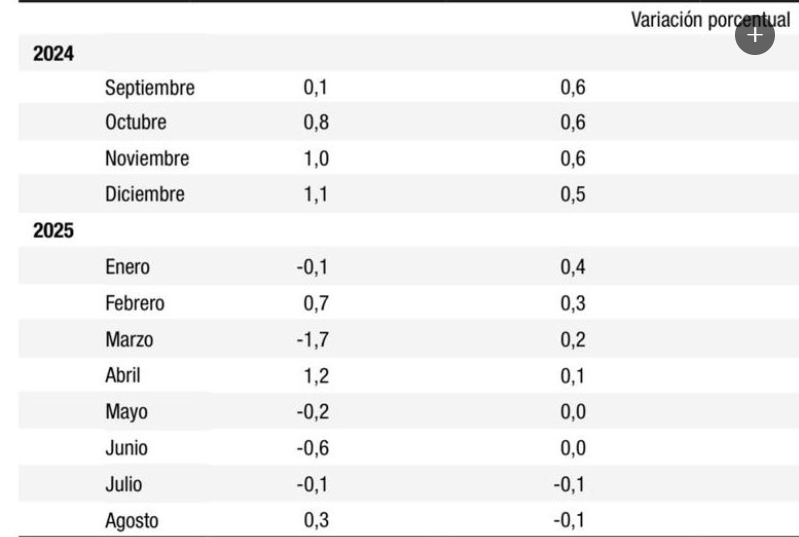Click the Febrero row label

pyautogui.click(x=135, y=303)
